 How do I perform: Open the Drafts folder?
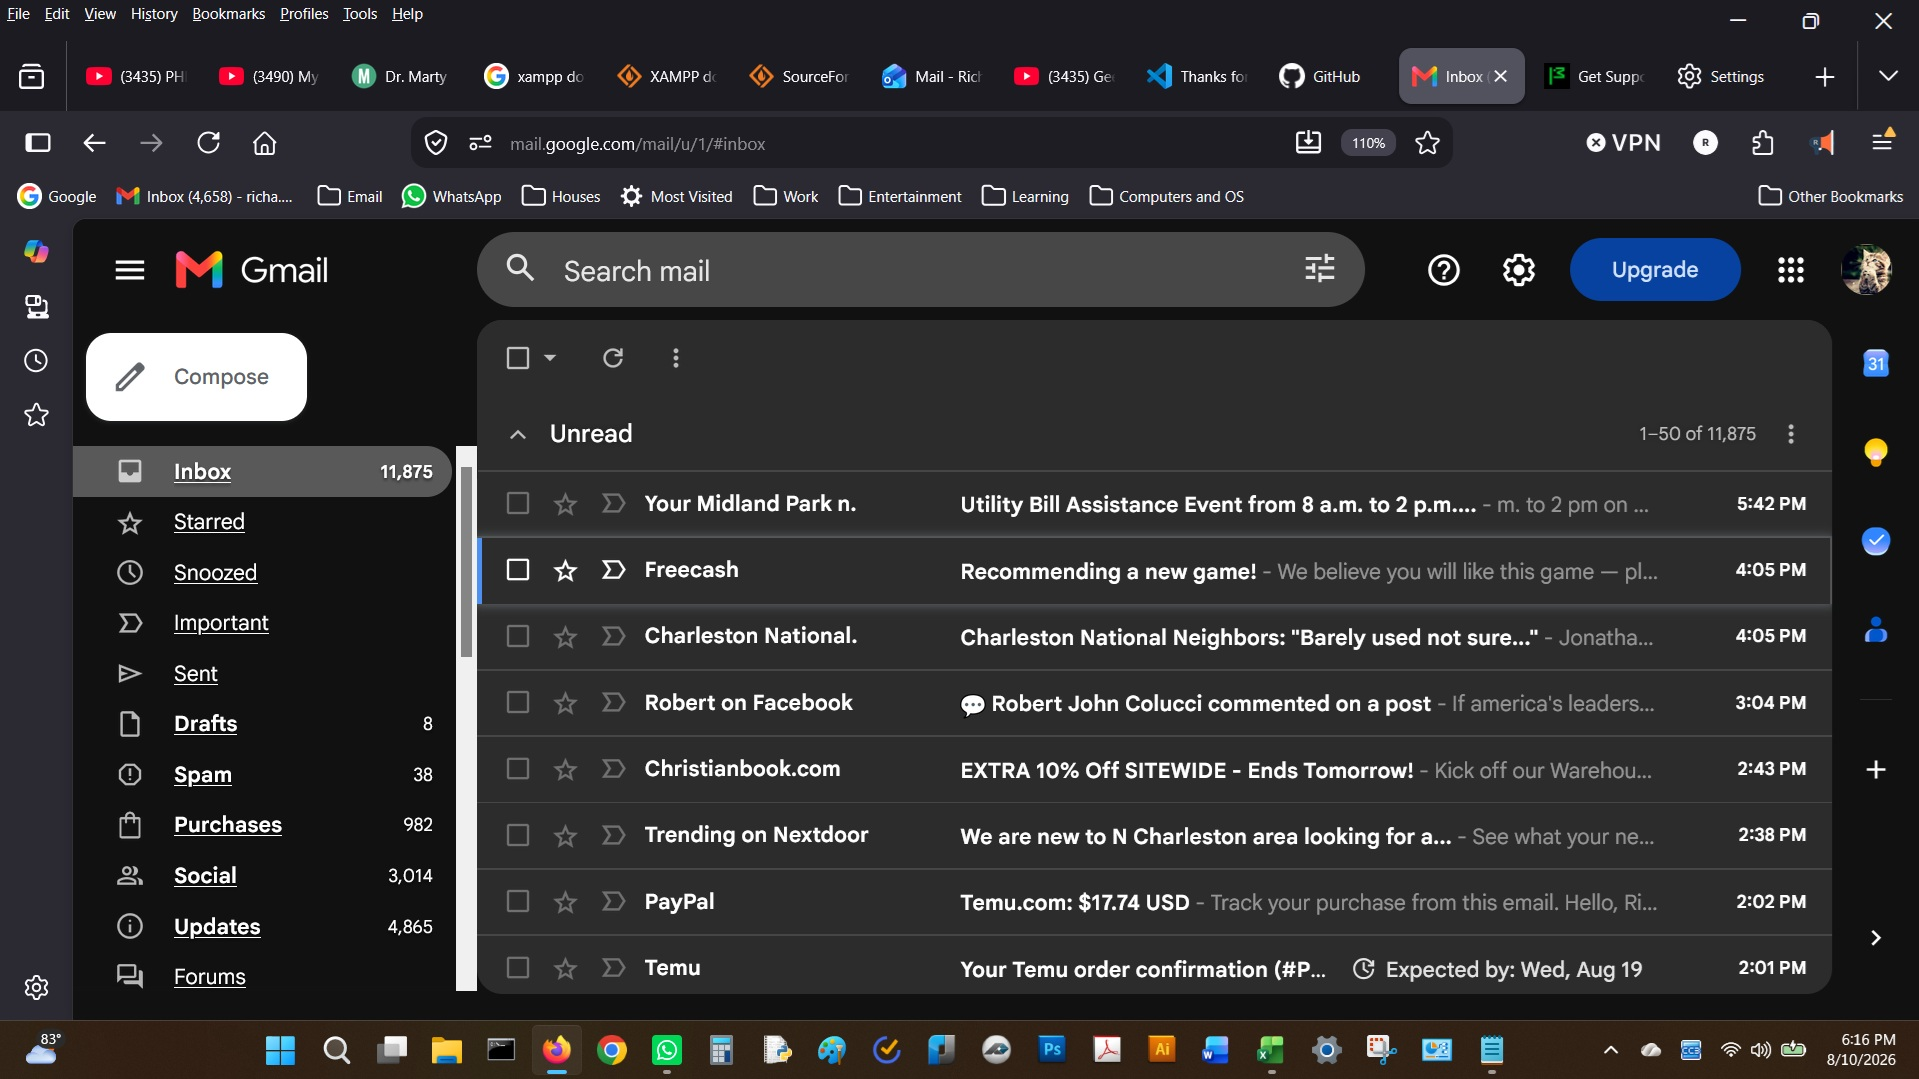(205, 724)
